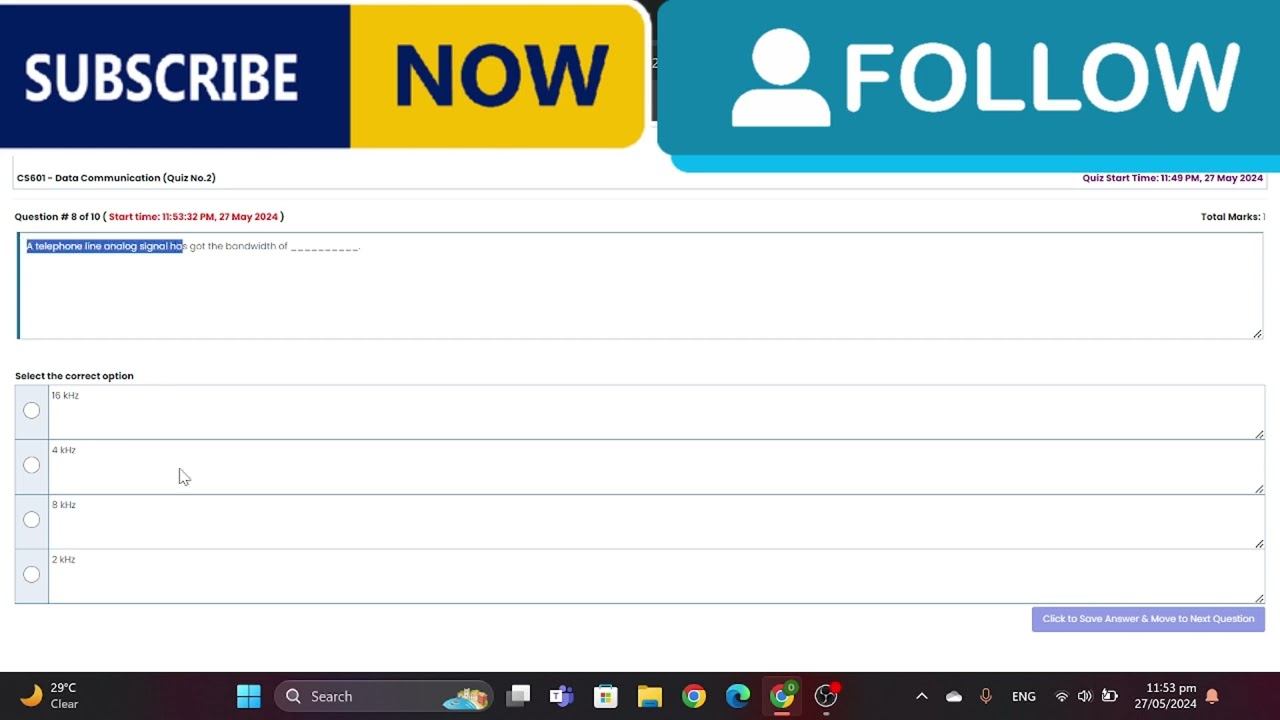Open OBS Studio from taskbar
Viewport: 1280px width, 720px height.
[x=826, y=696]
